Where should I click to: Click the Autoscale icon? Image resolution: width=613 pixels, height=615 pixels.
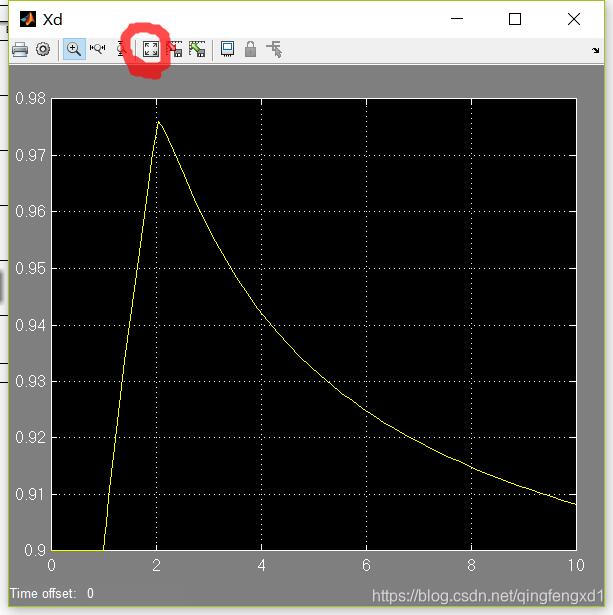point(151,49)
